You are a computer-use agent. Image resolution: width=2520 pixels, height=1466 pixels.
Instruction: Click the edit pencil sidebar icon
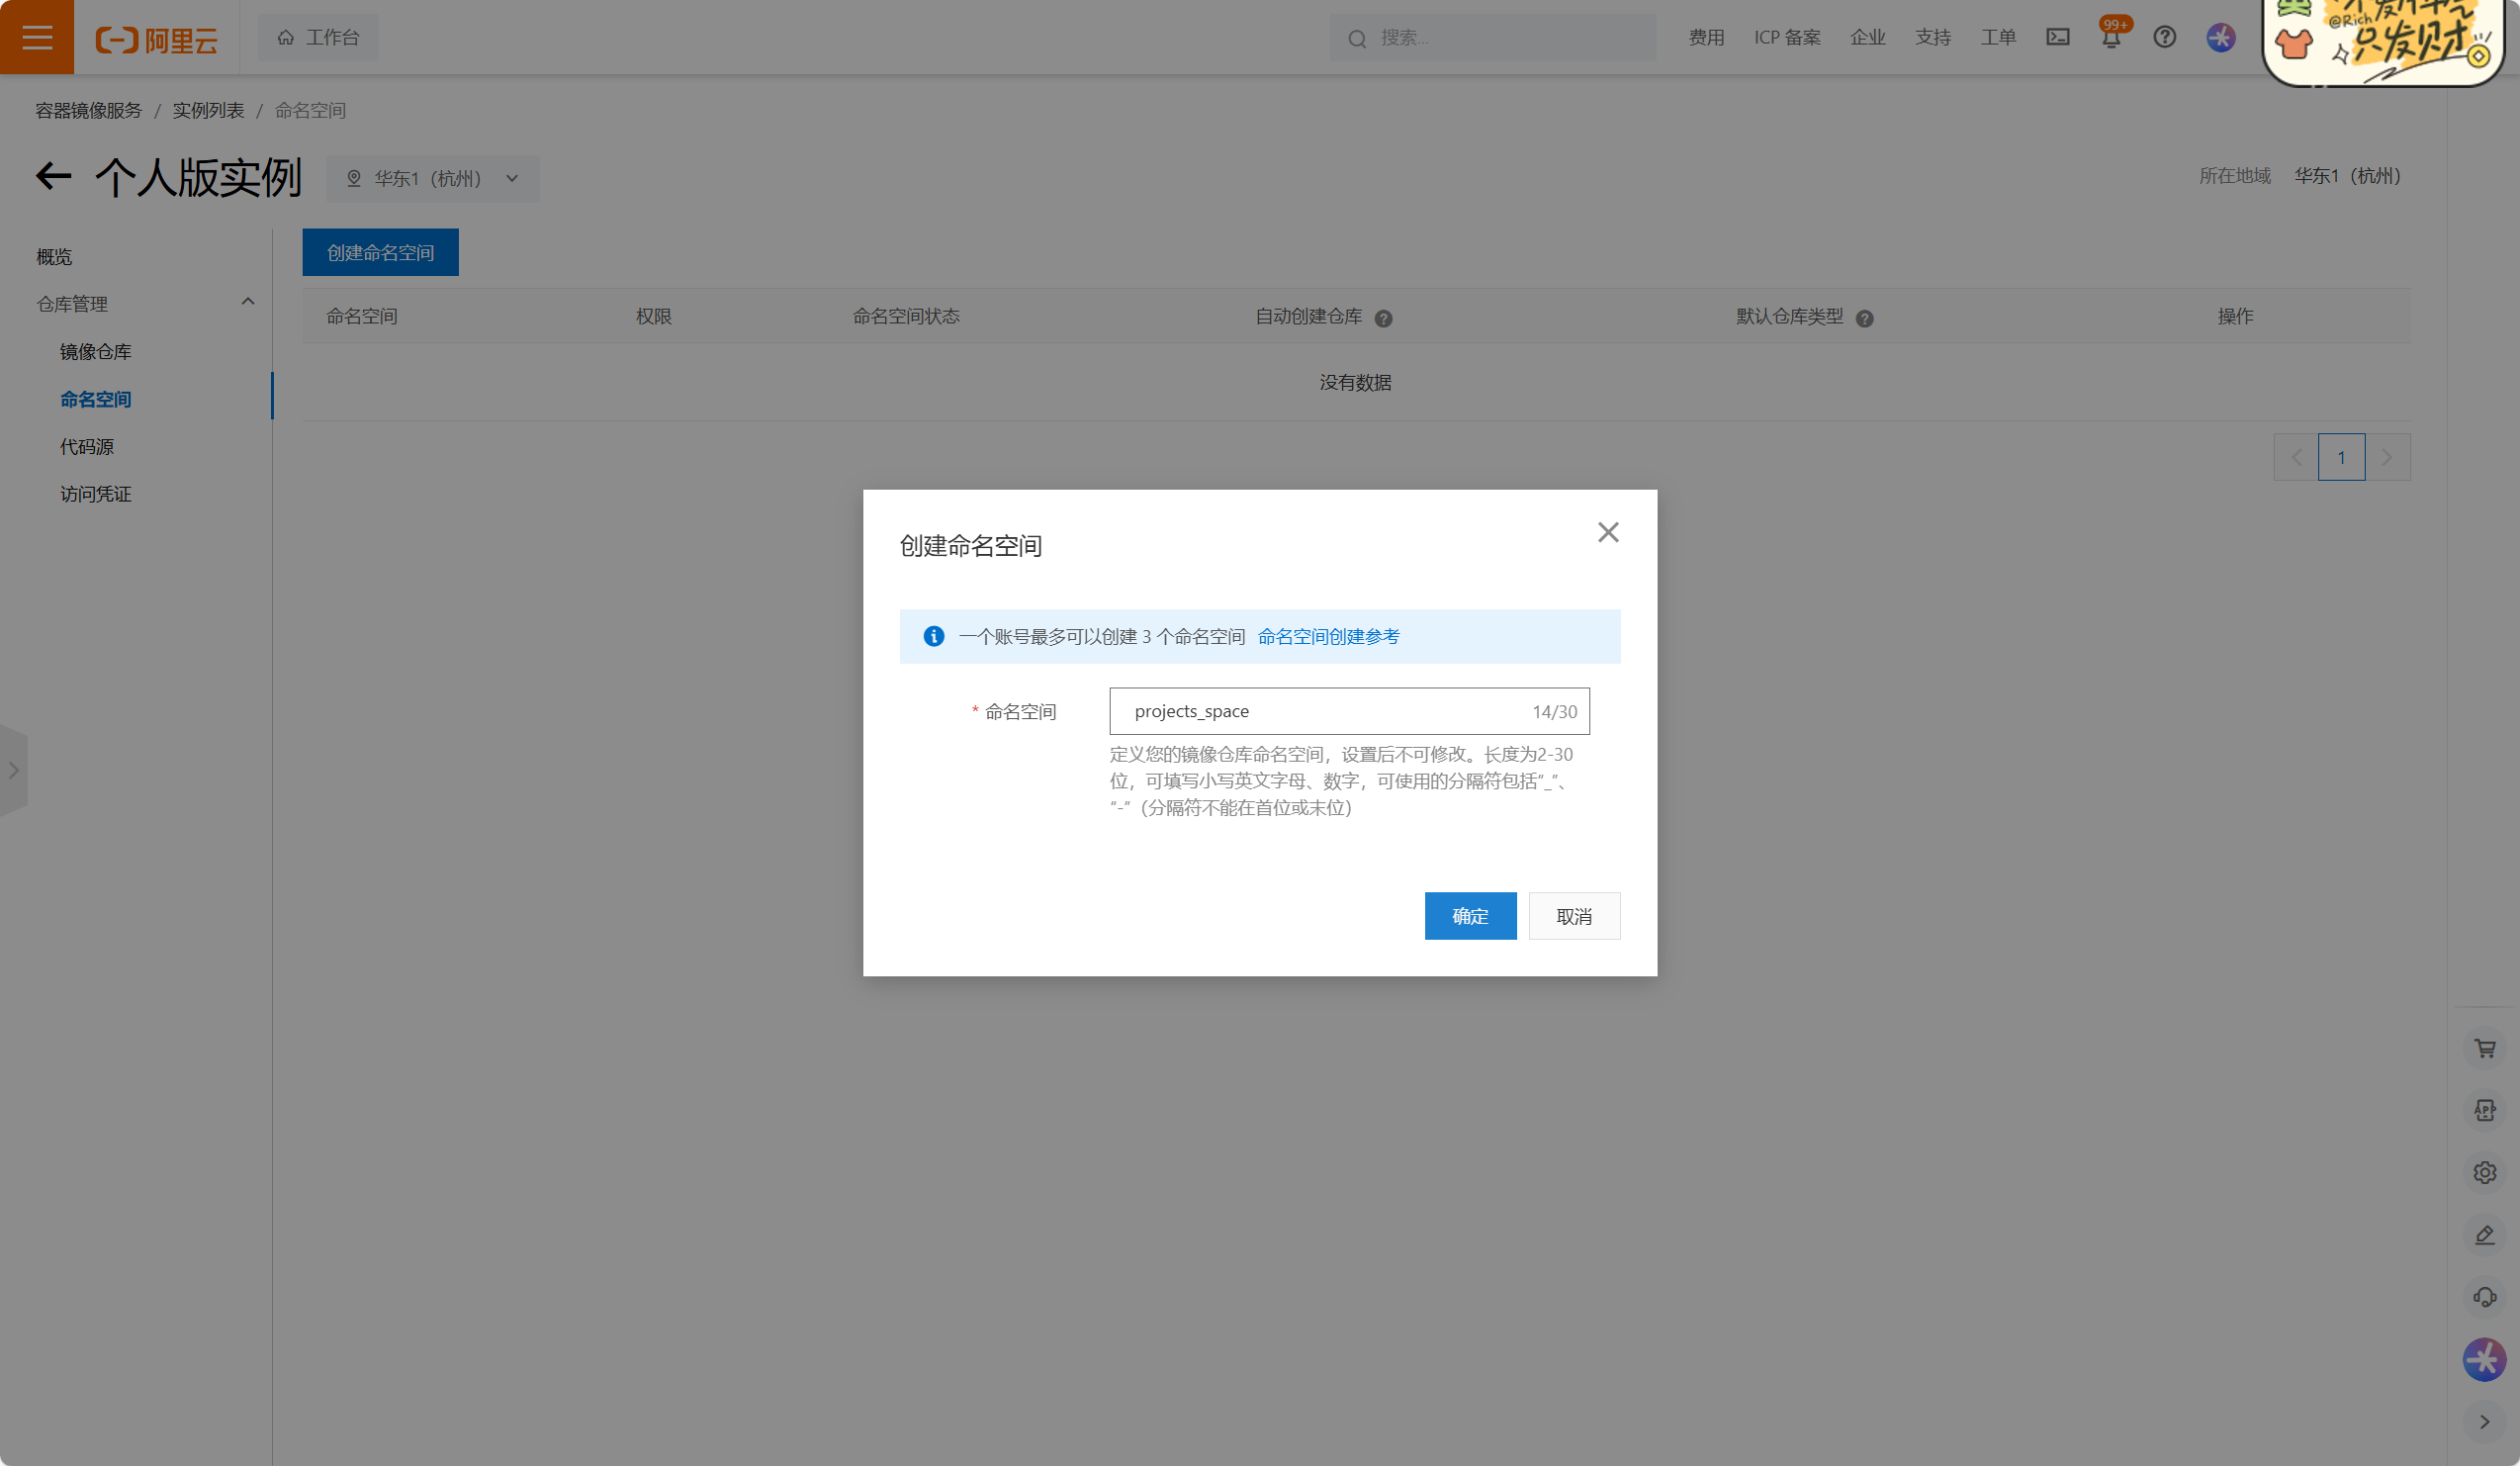[2484, 1235]
